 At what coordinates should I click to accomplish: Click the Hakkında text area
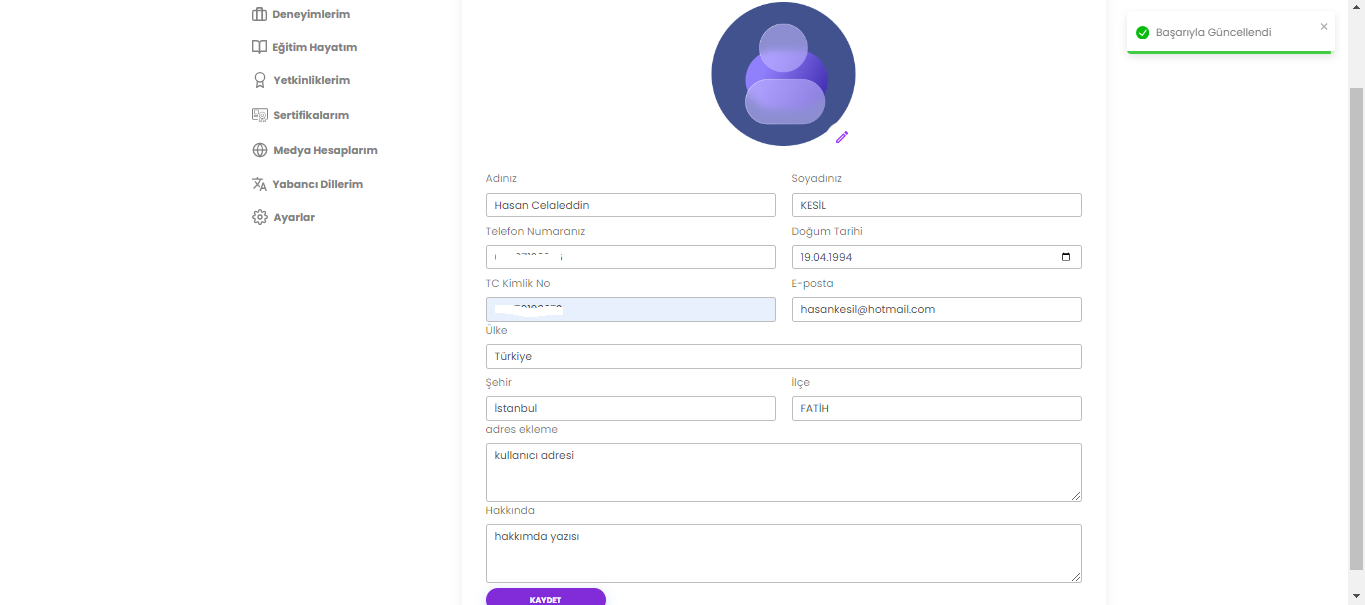[784, 553]
